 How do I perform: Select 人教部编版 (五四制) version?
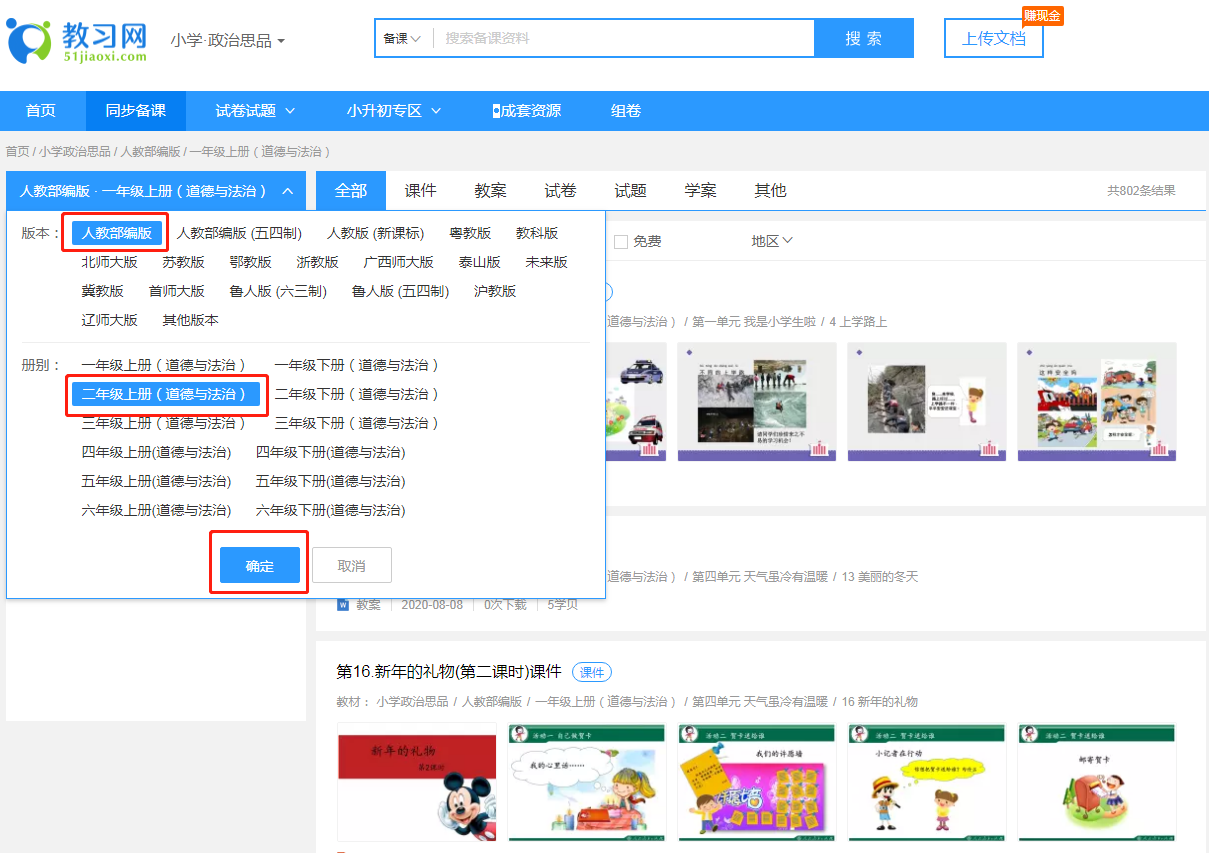tap(240, 233)
